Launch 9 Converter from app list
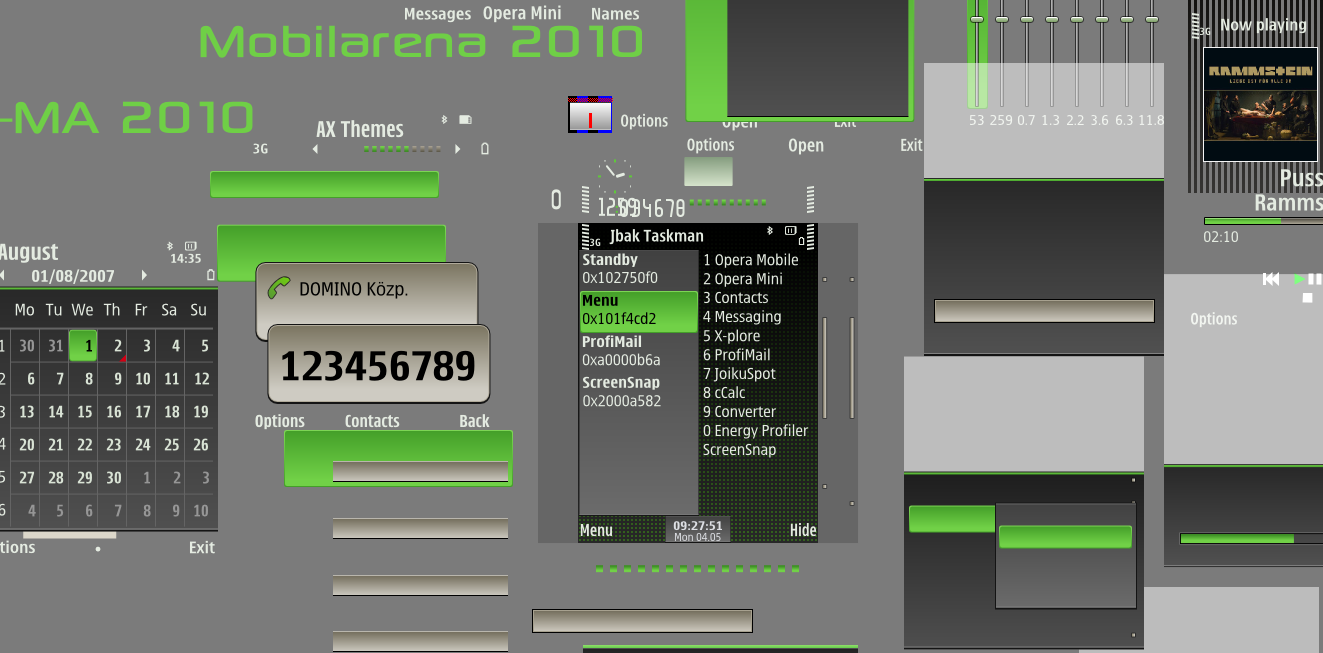 click(739, 412)
